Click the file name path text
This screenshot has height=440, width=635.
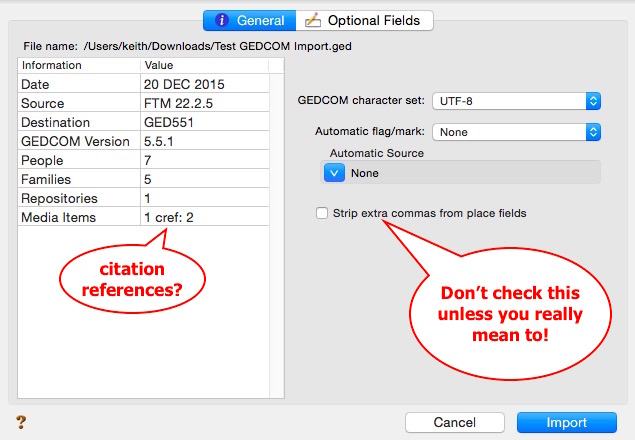[217, 46]
